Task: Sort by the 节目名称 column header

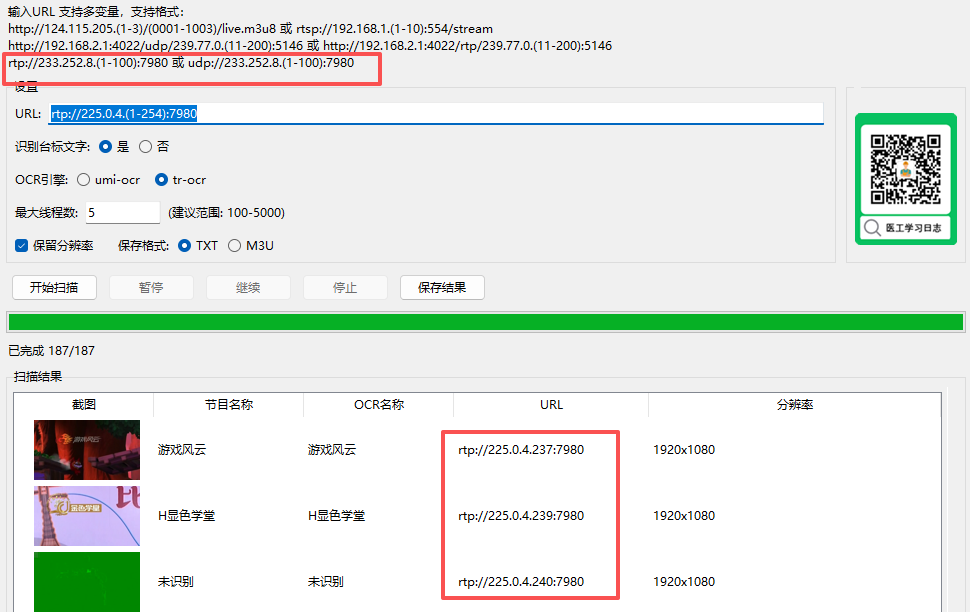Action: tap(228, 405)
